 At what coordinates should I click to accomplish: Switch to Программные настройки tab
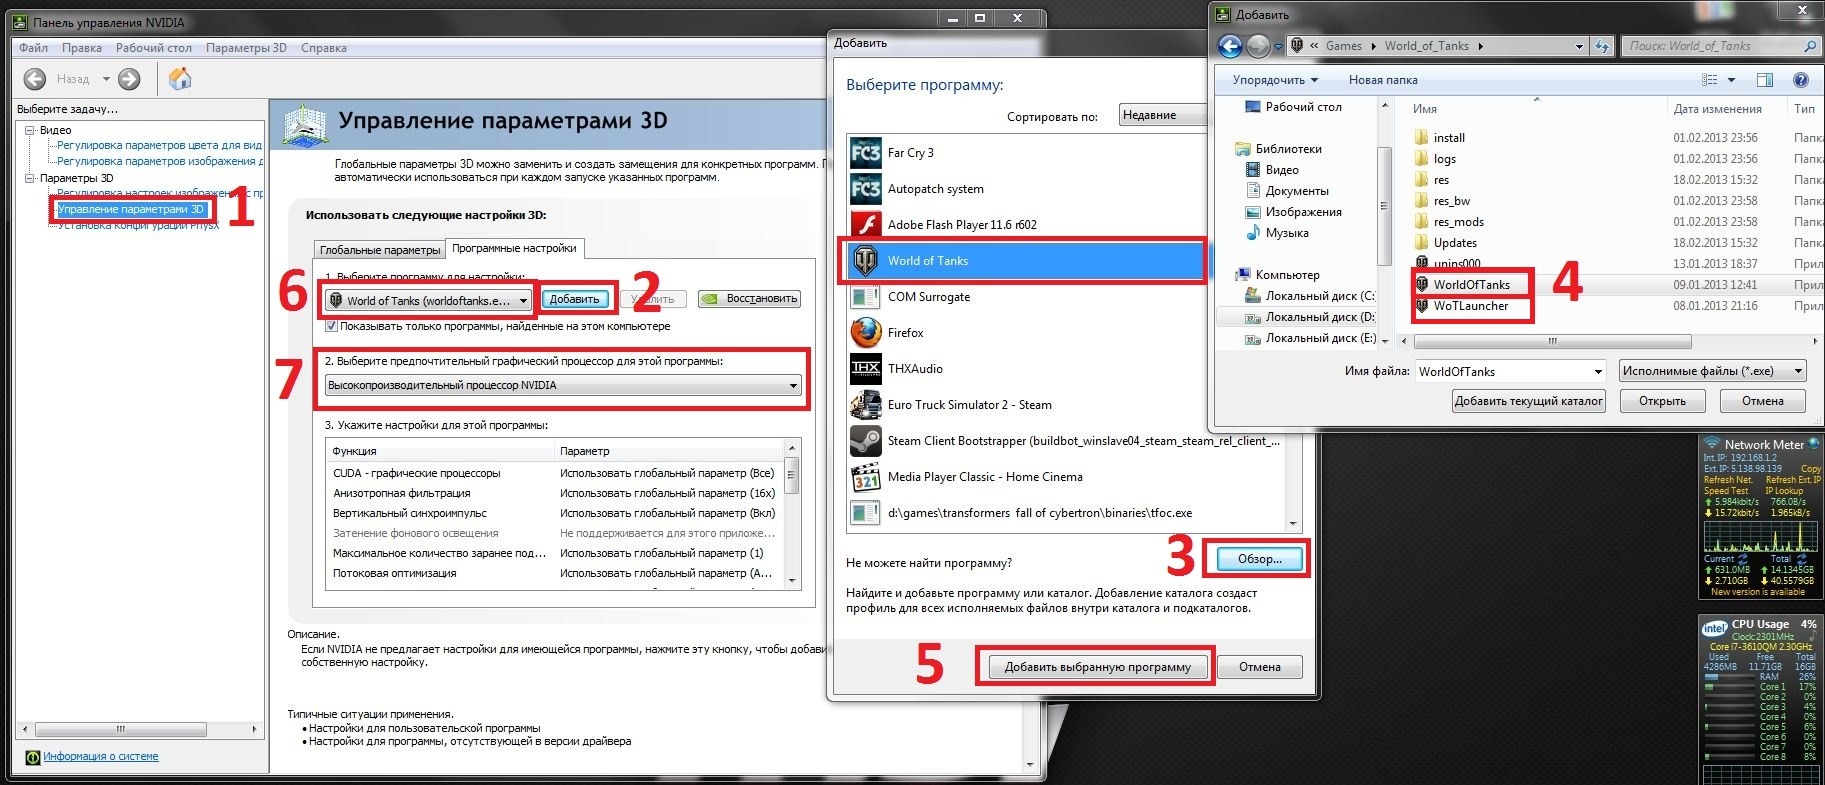514,248
